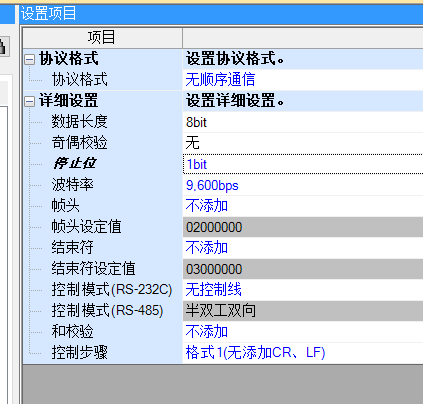Open 控制步骤 格式1 value cell
Screen dimensions: 423x404
[303, 353]
